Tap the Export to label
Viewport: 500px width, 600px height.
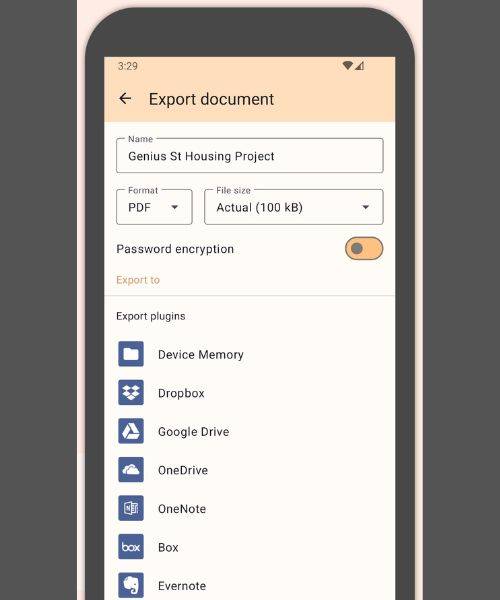(x=138, y=280)
